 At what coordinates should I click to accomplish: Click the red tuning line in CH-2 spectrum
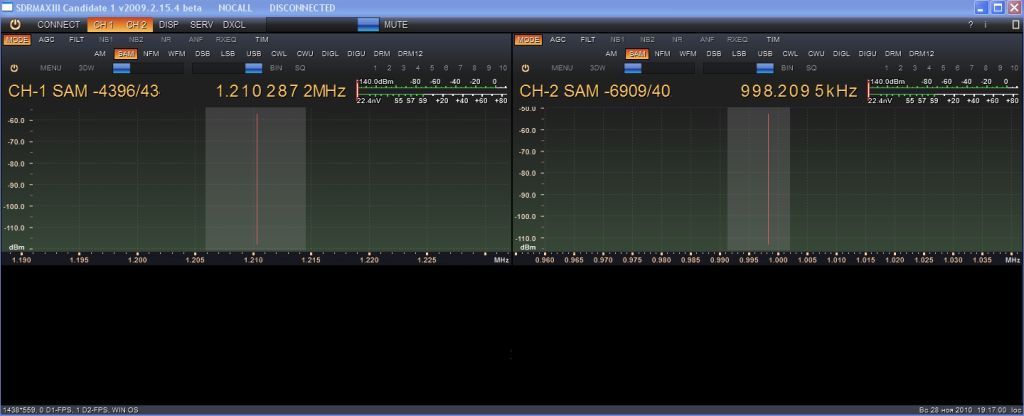[x=768, y=178]
